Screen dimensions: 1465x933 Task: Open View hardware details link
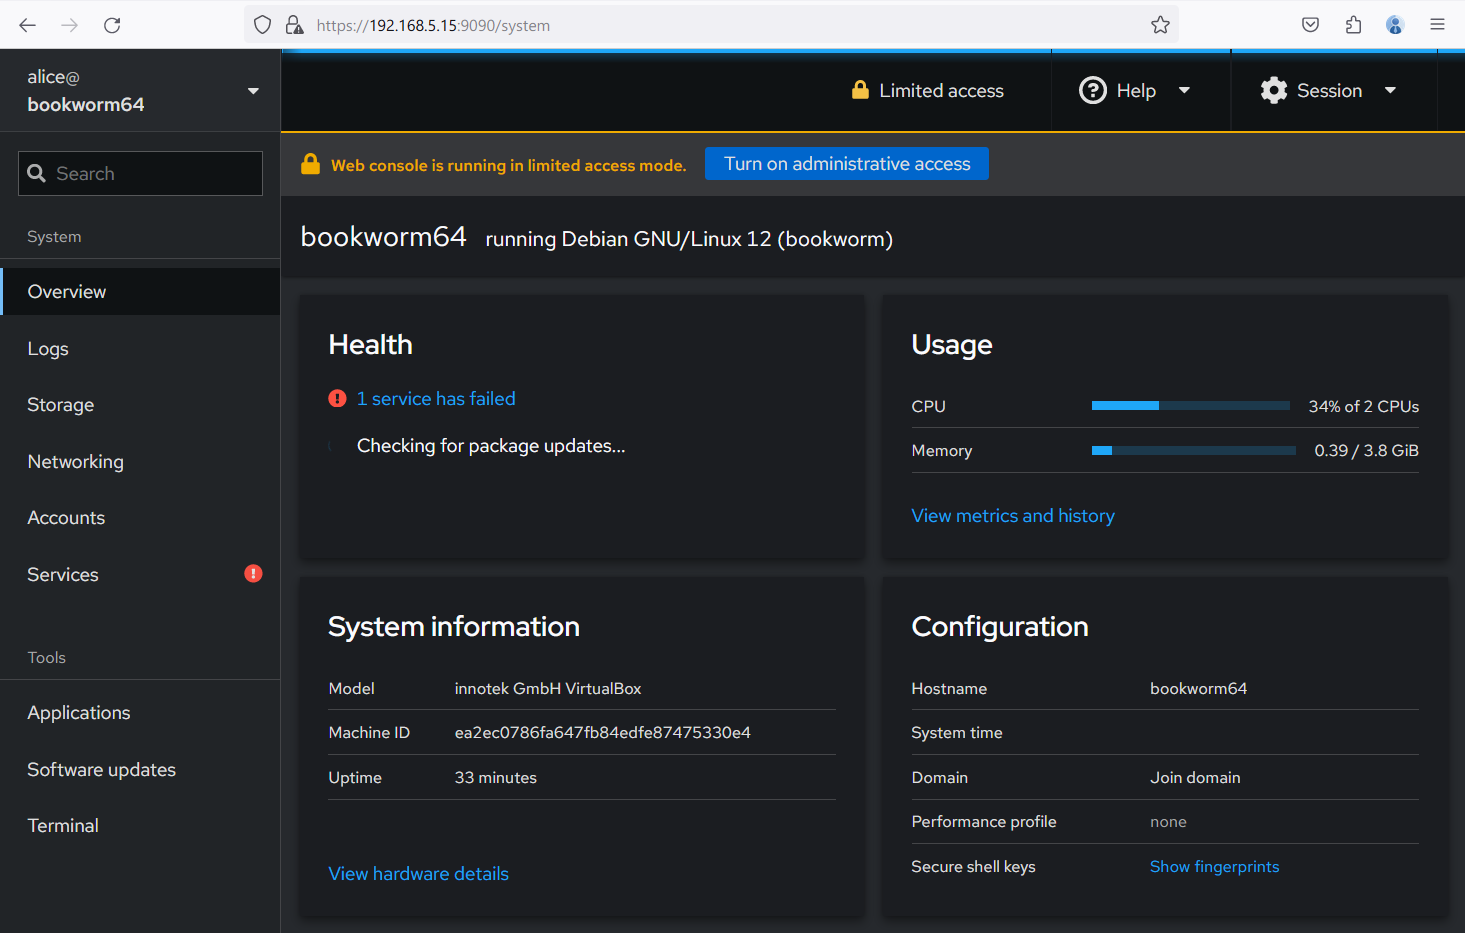pyautogui.click(x=418, y=873)
